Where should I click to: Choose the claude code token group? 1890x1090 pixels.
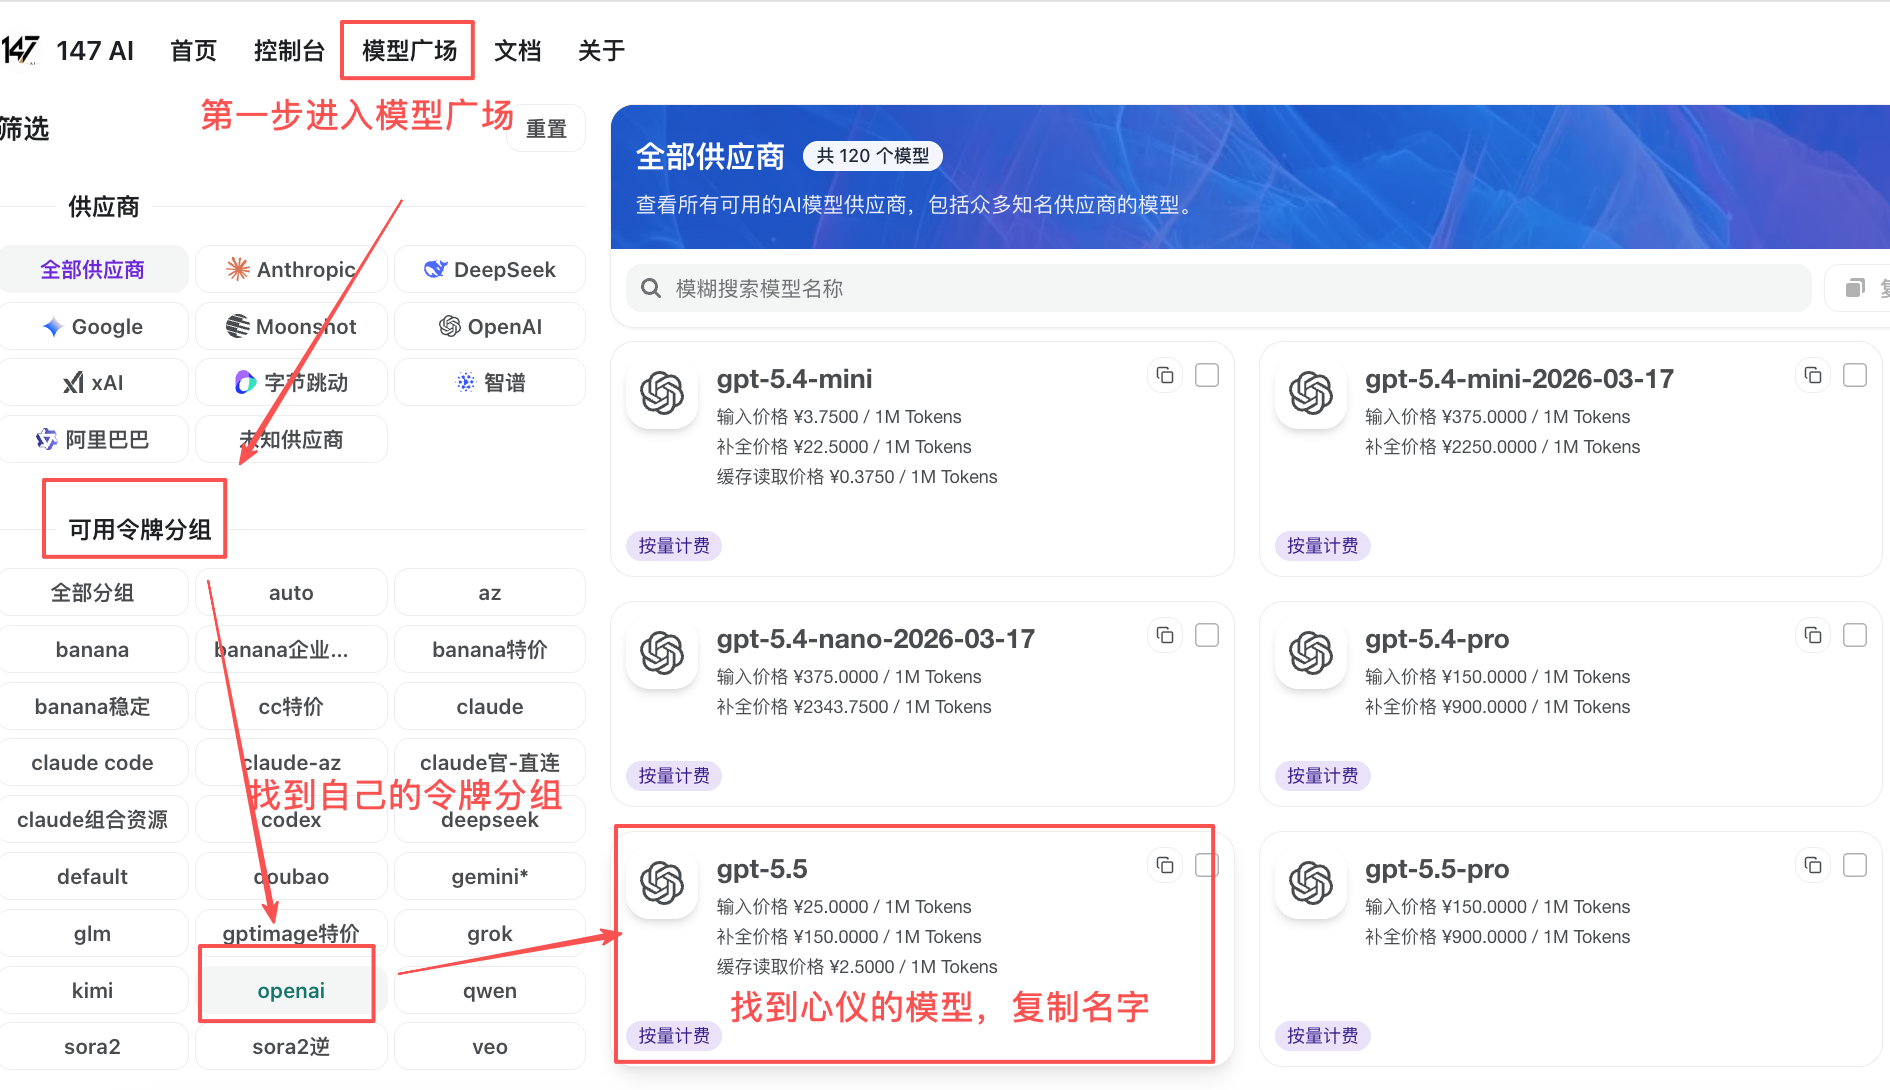point(93,762)
